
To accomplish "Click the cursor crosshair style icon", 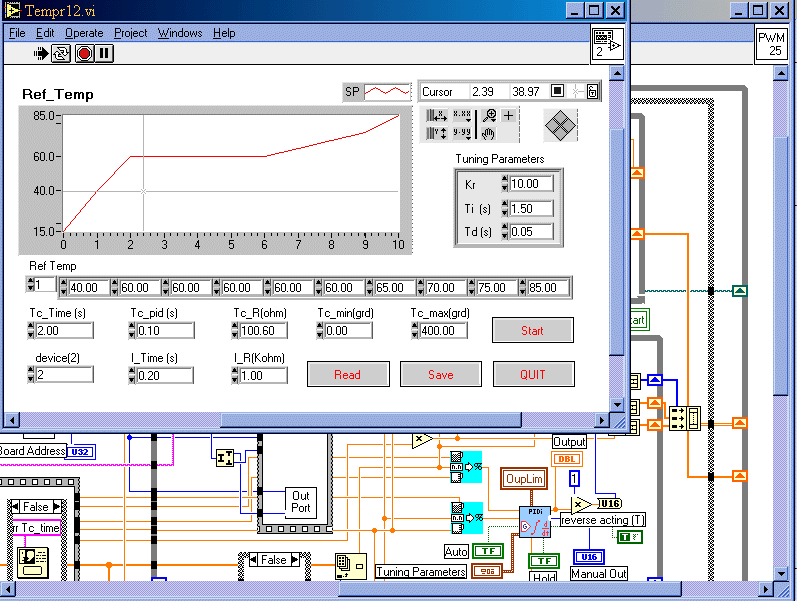I will tap(576, 92).
